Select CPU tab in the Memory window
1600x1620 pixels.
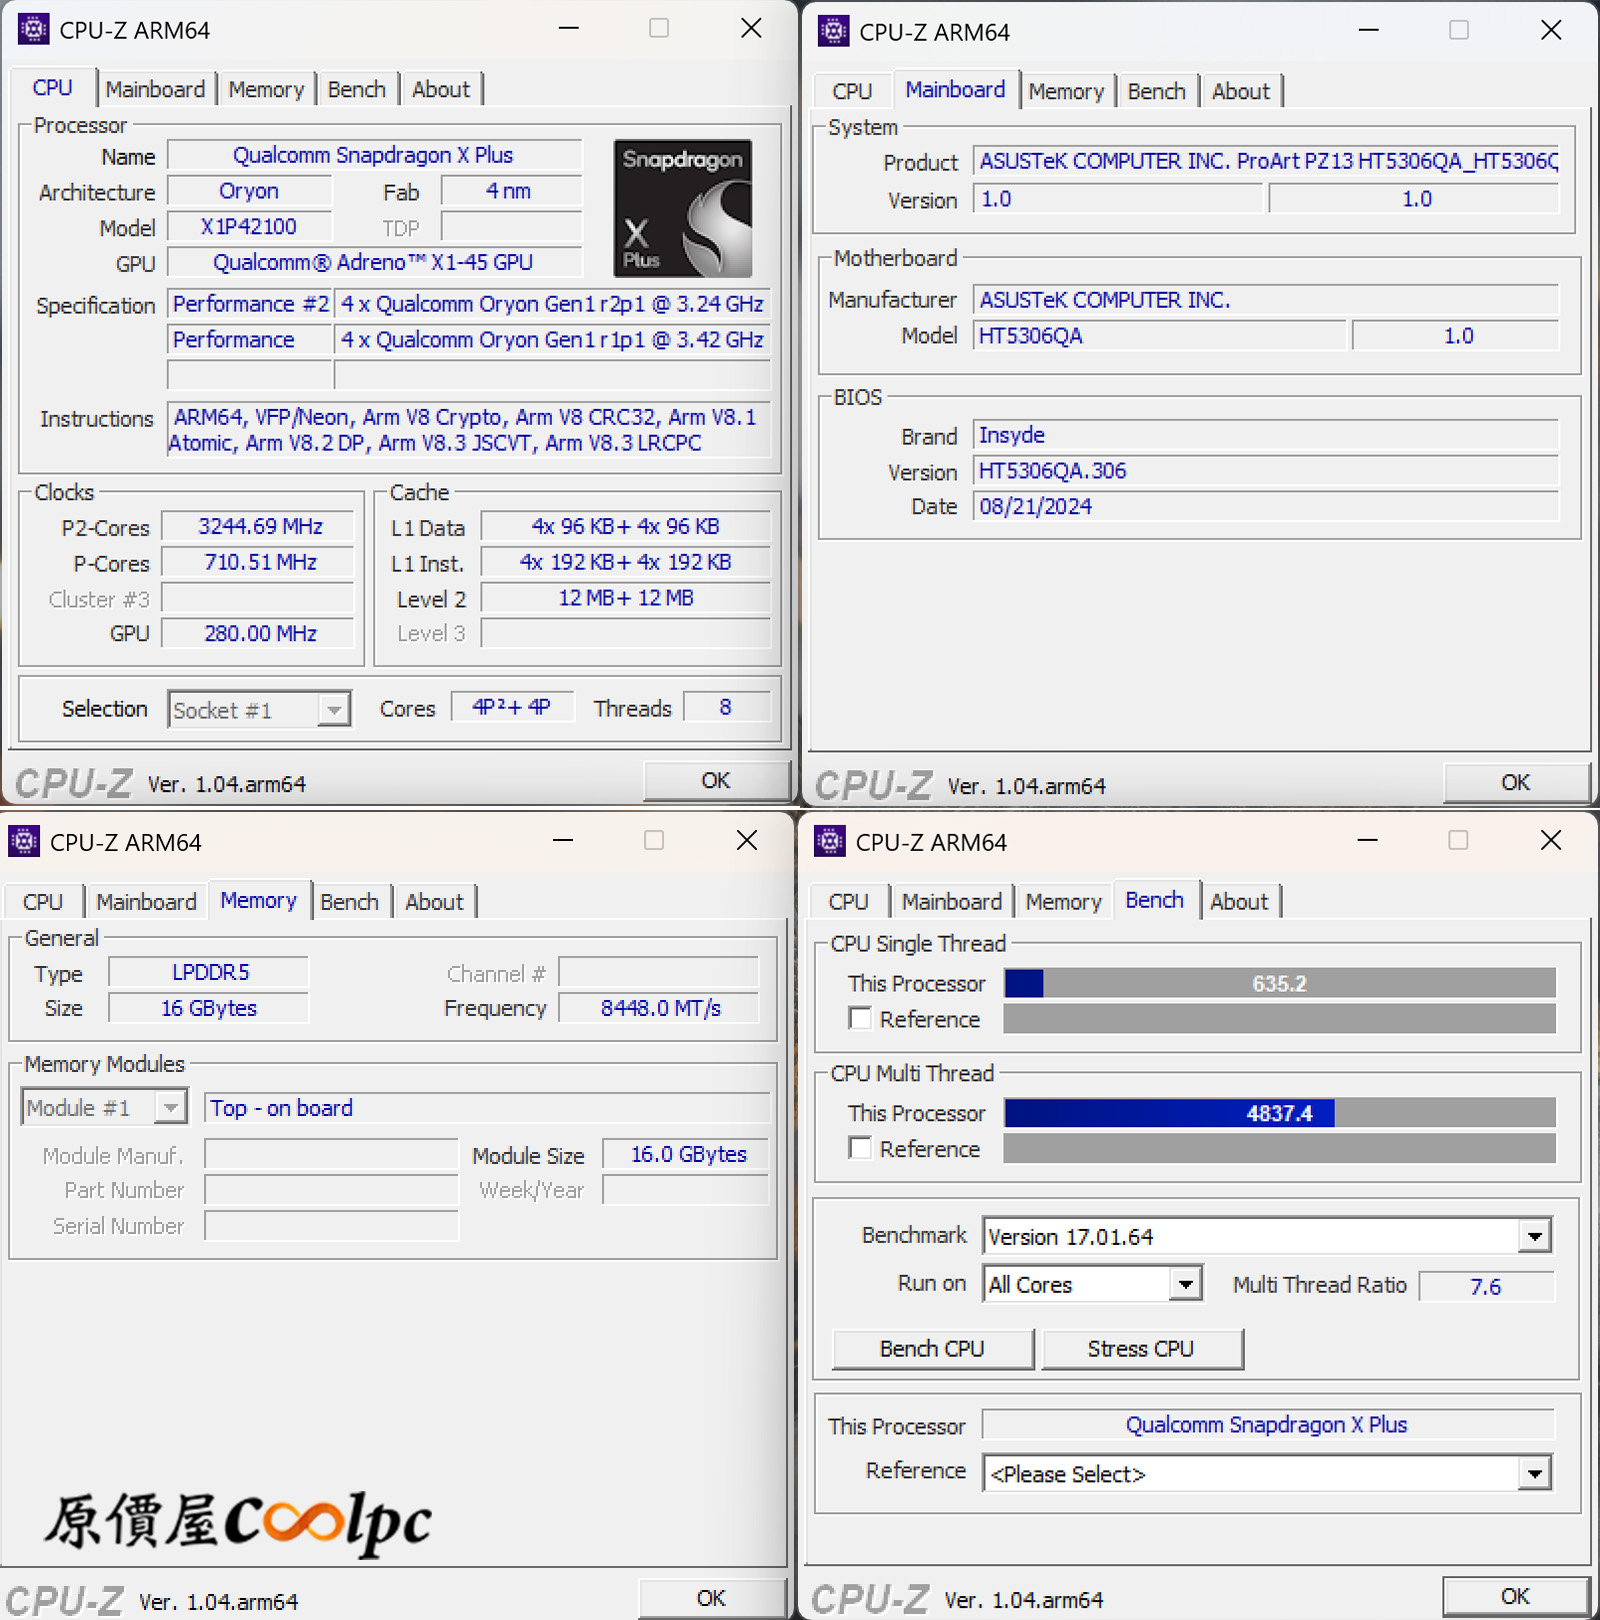coord(43,901)
